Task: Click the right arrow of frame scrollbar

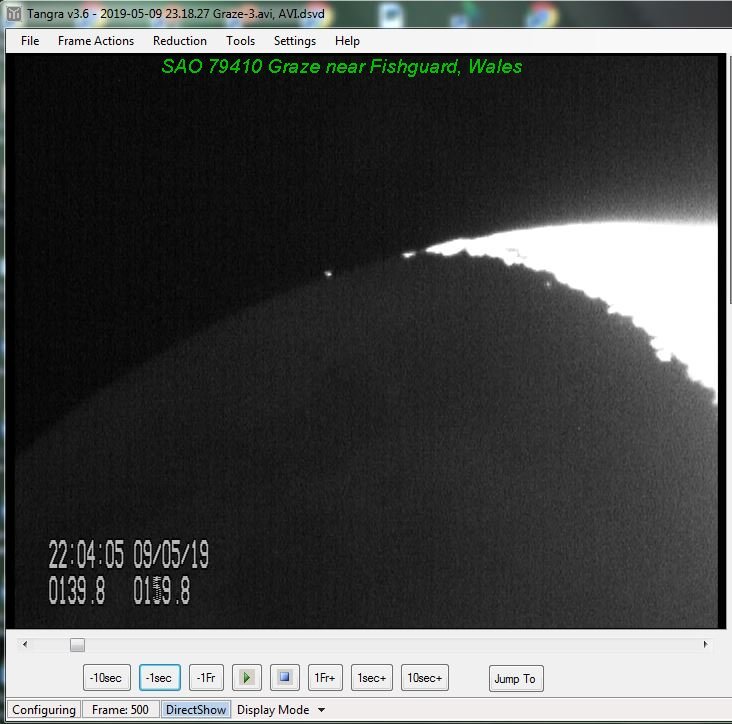Action: point(706,645)
